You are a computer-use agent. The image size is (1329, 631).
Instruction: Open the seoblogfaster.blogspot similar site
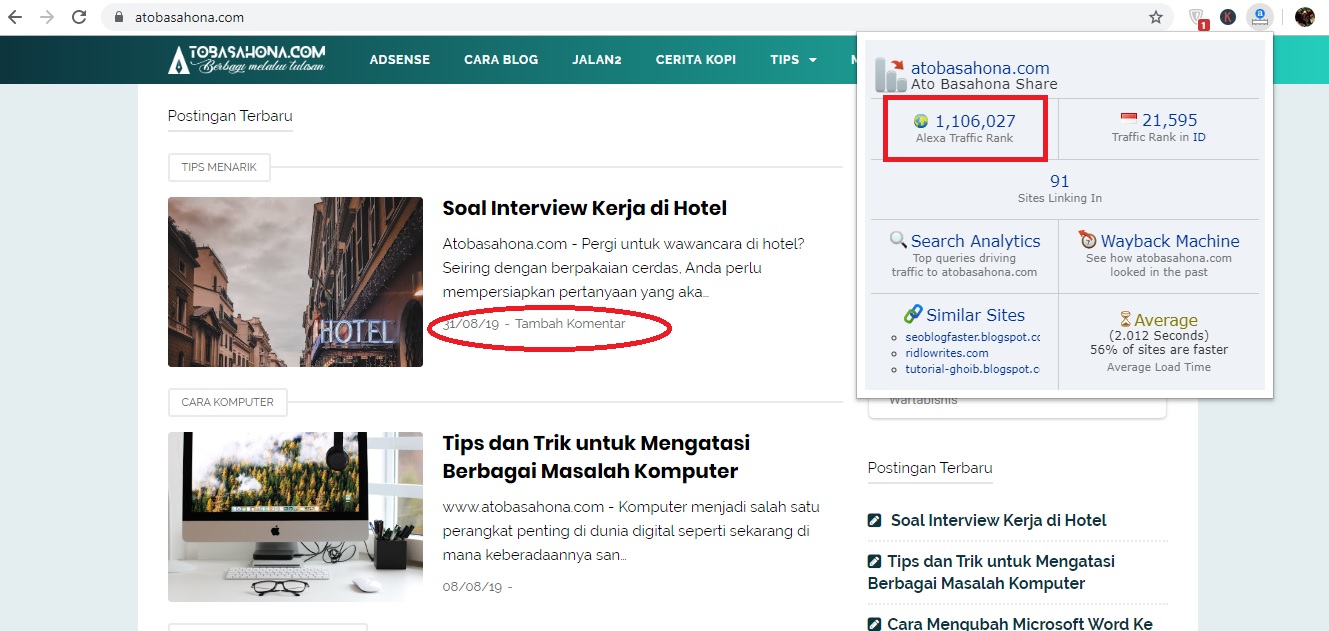pyautogui.click(x=973, y=337)
